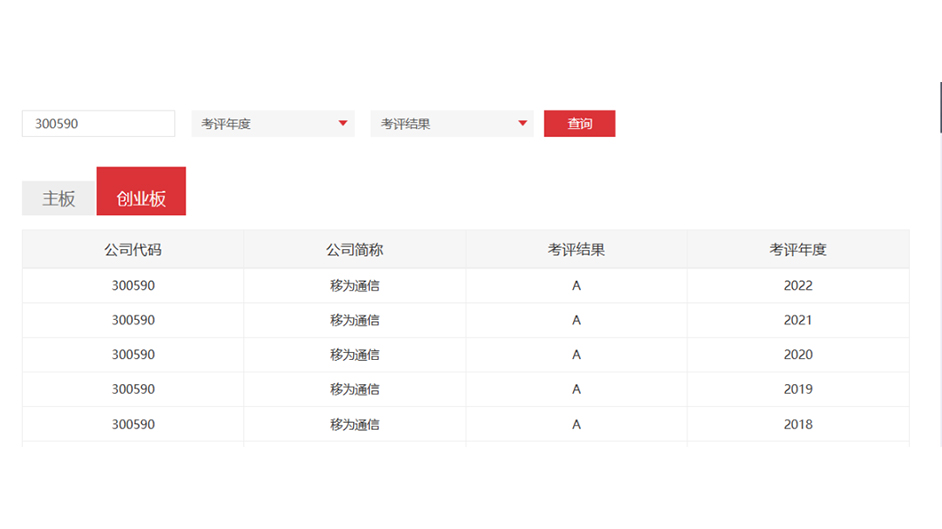Click company code 300590 in the 2019 row
942x529 pixels.
(133, 389)
